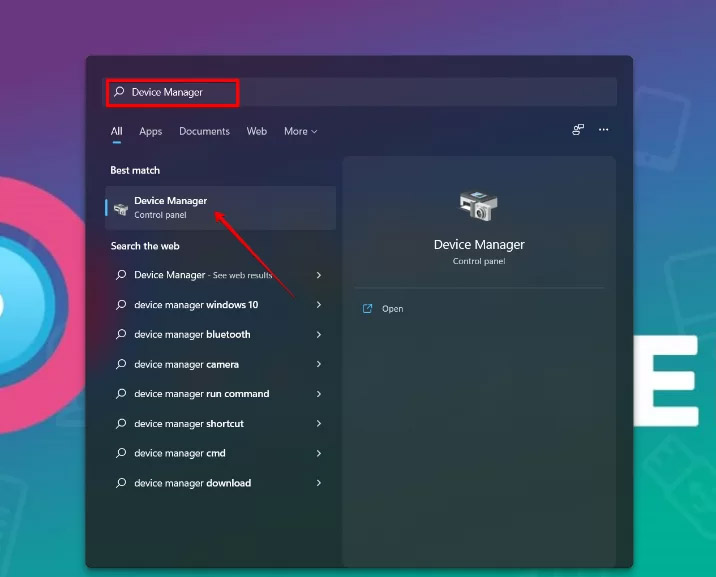Switch to the Documents tab
Image resolution: width=716 pixels, height=577 pixels.
point(204,131)
